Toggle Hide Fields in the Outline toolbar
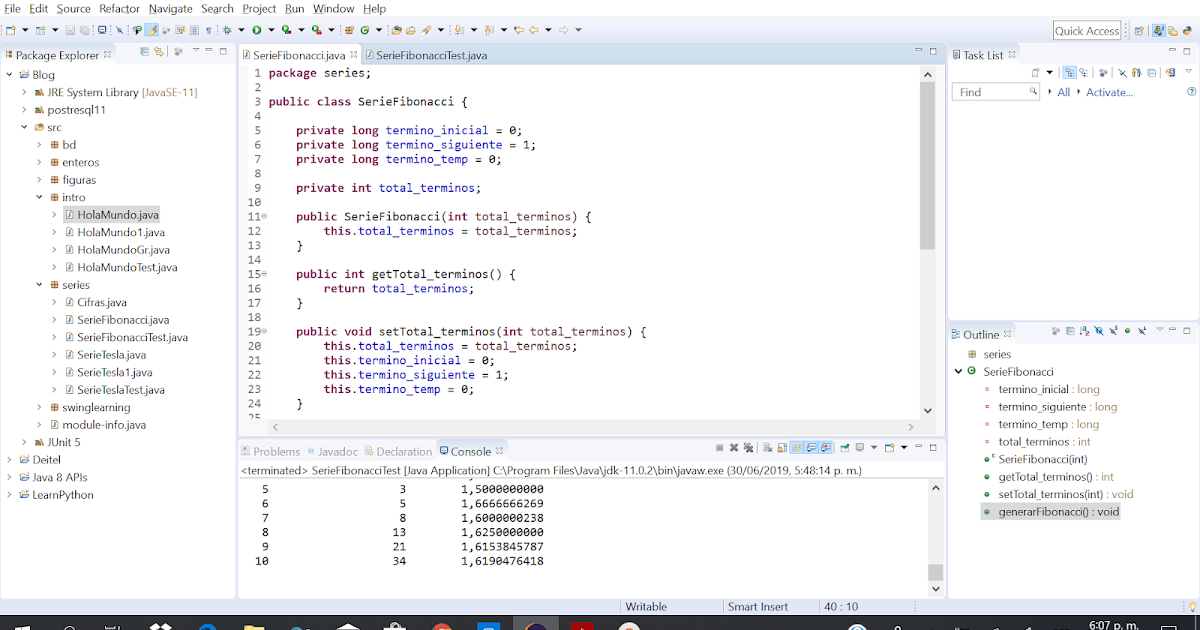Screen dimensions: 1200x630 (x=1099, y=333)
